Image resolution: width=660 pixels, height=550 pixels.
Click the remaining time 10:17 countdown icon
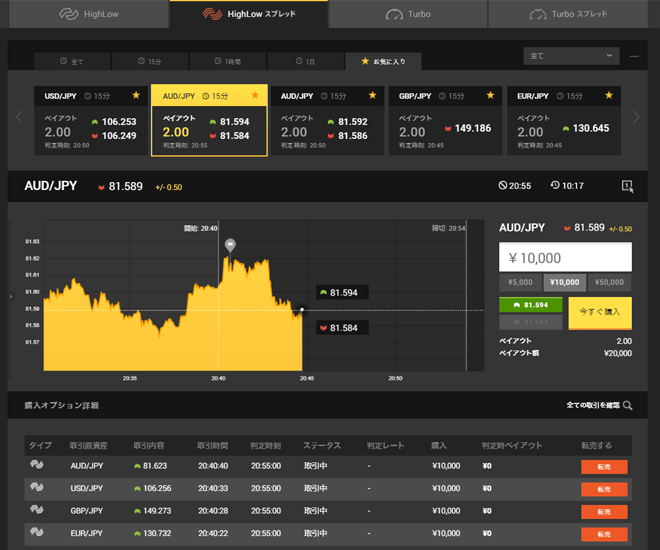tap(555, 185)
